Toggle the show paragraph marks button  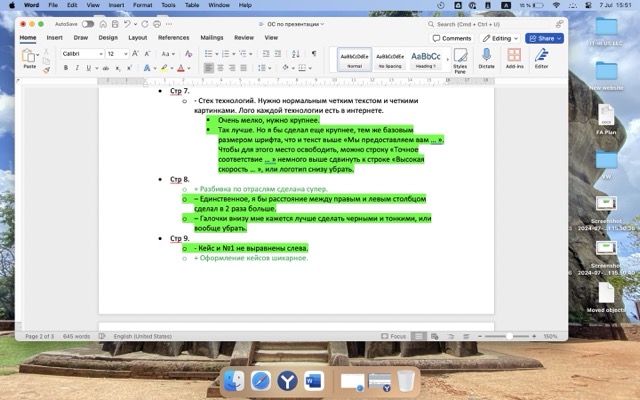point(313,53)
